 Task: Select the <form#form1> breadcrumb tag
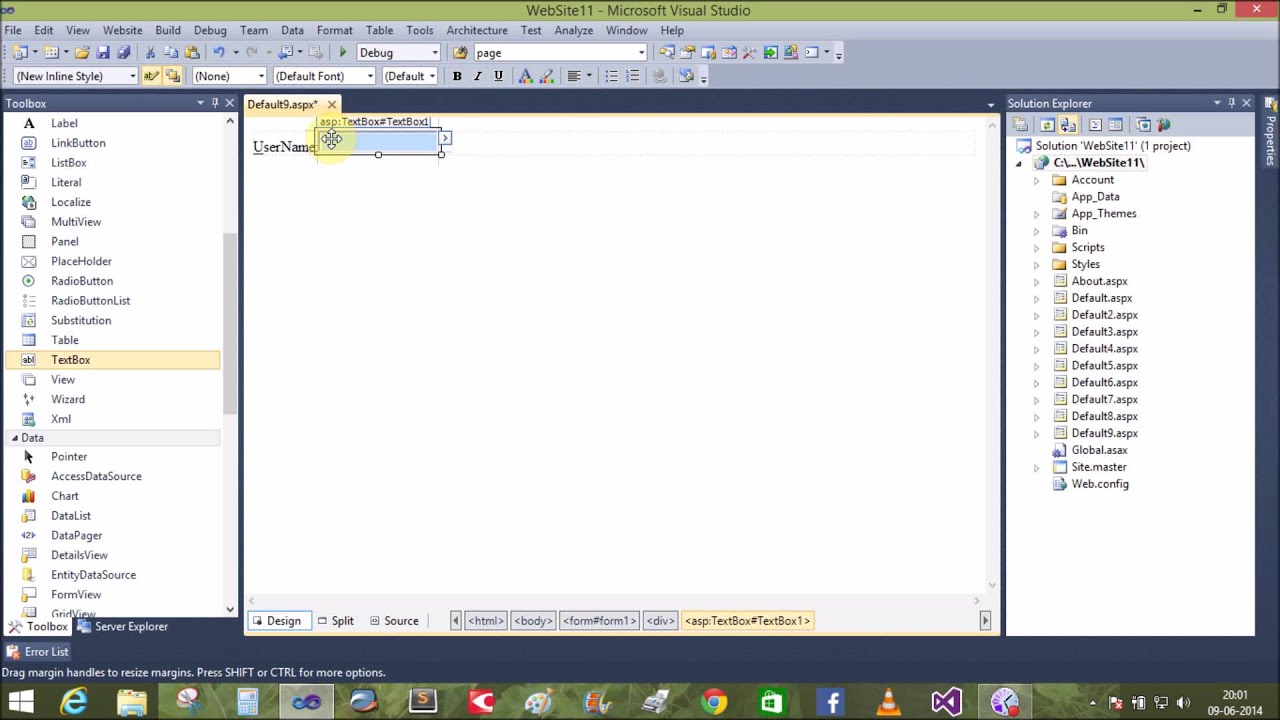(x=599, y=621)
